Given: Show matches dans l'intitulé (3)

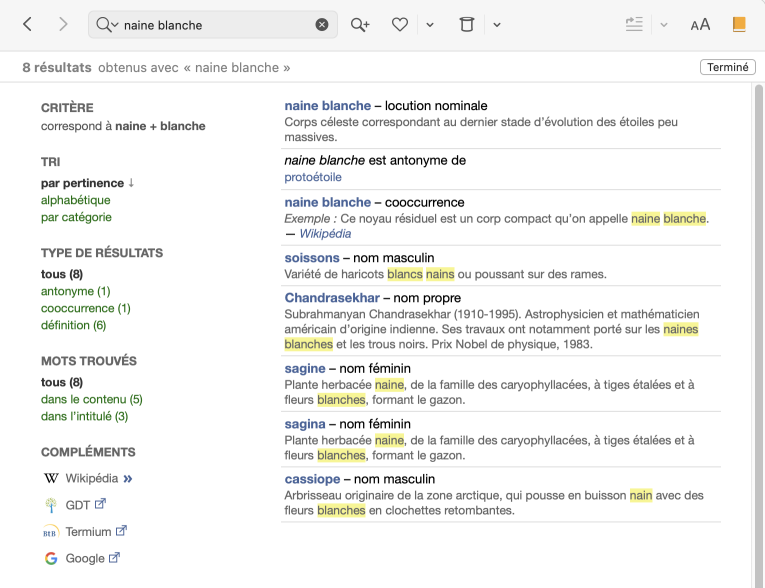Looking at the screenshot, I should coord(84,416).
